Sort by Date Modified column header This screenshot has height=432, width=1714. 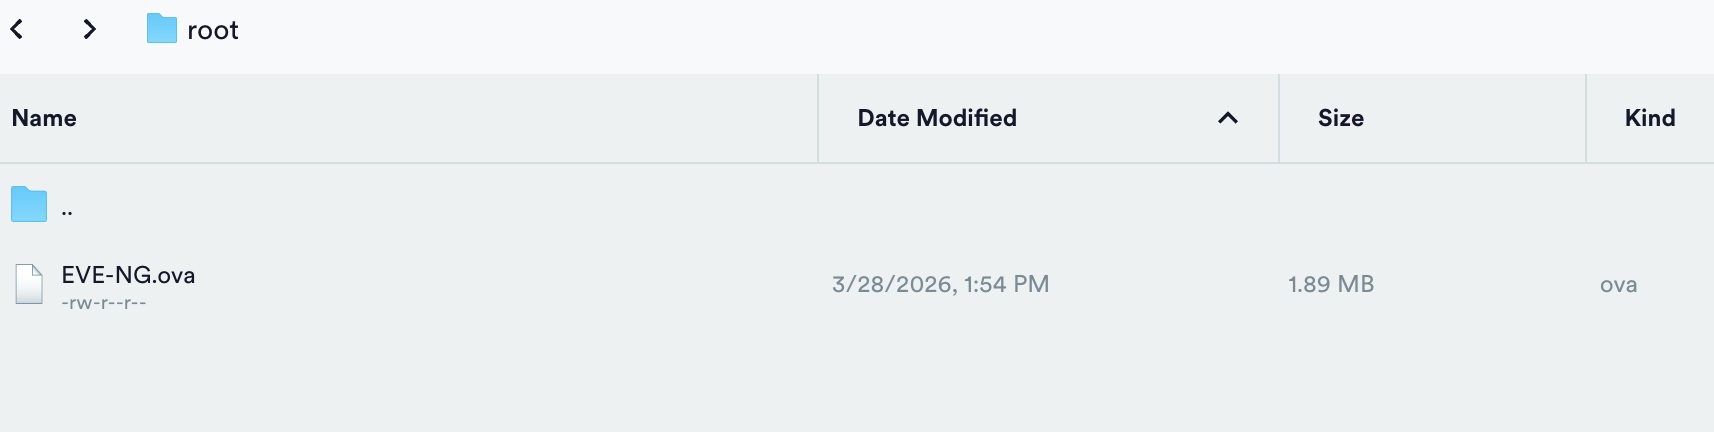937,118
